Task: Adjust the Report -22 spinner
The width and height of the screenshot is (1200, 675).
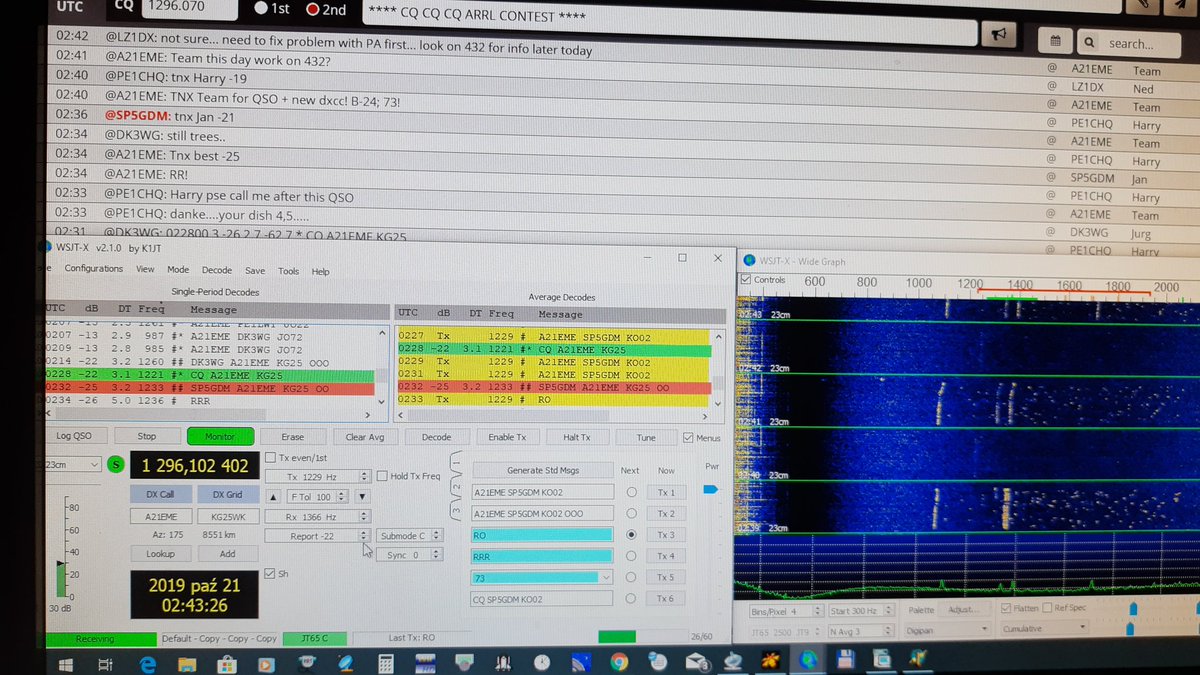Action: pyautogui.click(x=364, y=536)
